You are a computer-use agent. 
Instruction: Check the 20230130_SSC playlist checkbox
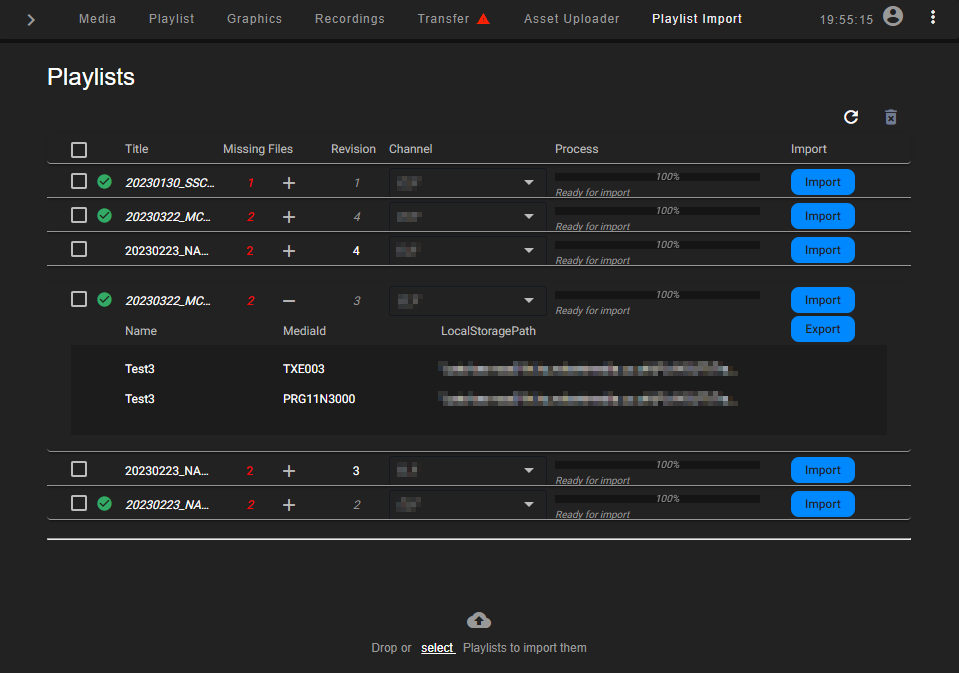click(x=79, y=182)
